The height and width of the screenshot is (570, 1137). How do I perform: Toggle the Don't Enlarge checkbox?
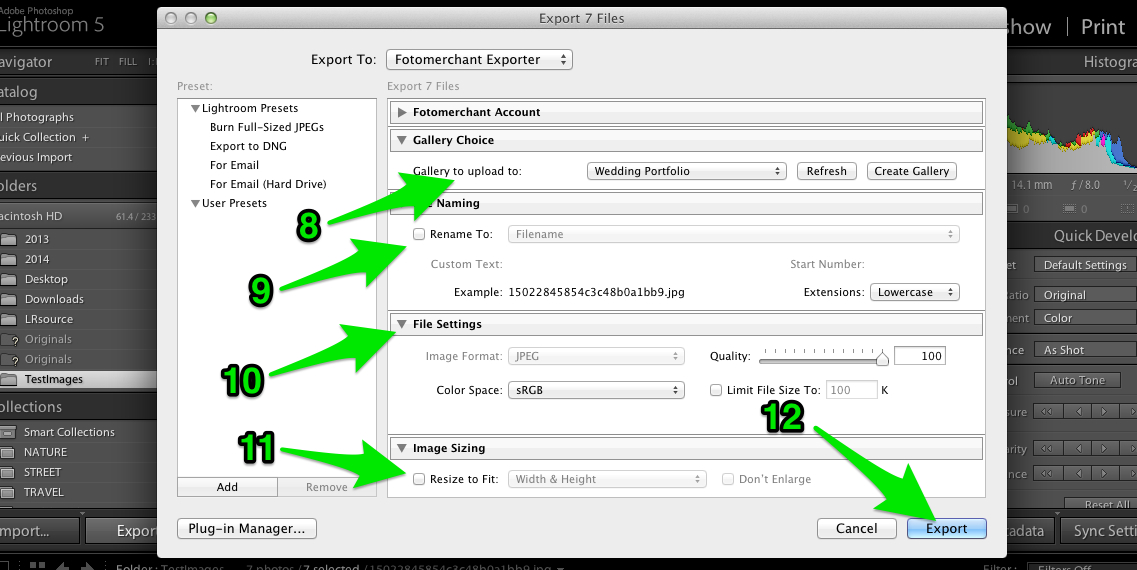click(x=728, y=479)
